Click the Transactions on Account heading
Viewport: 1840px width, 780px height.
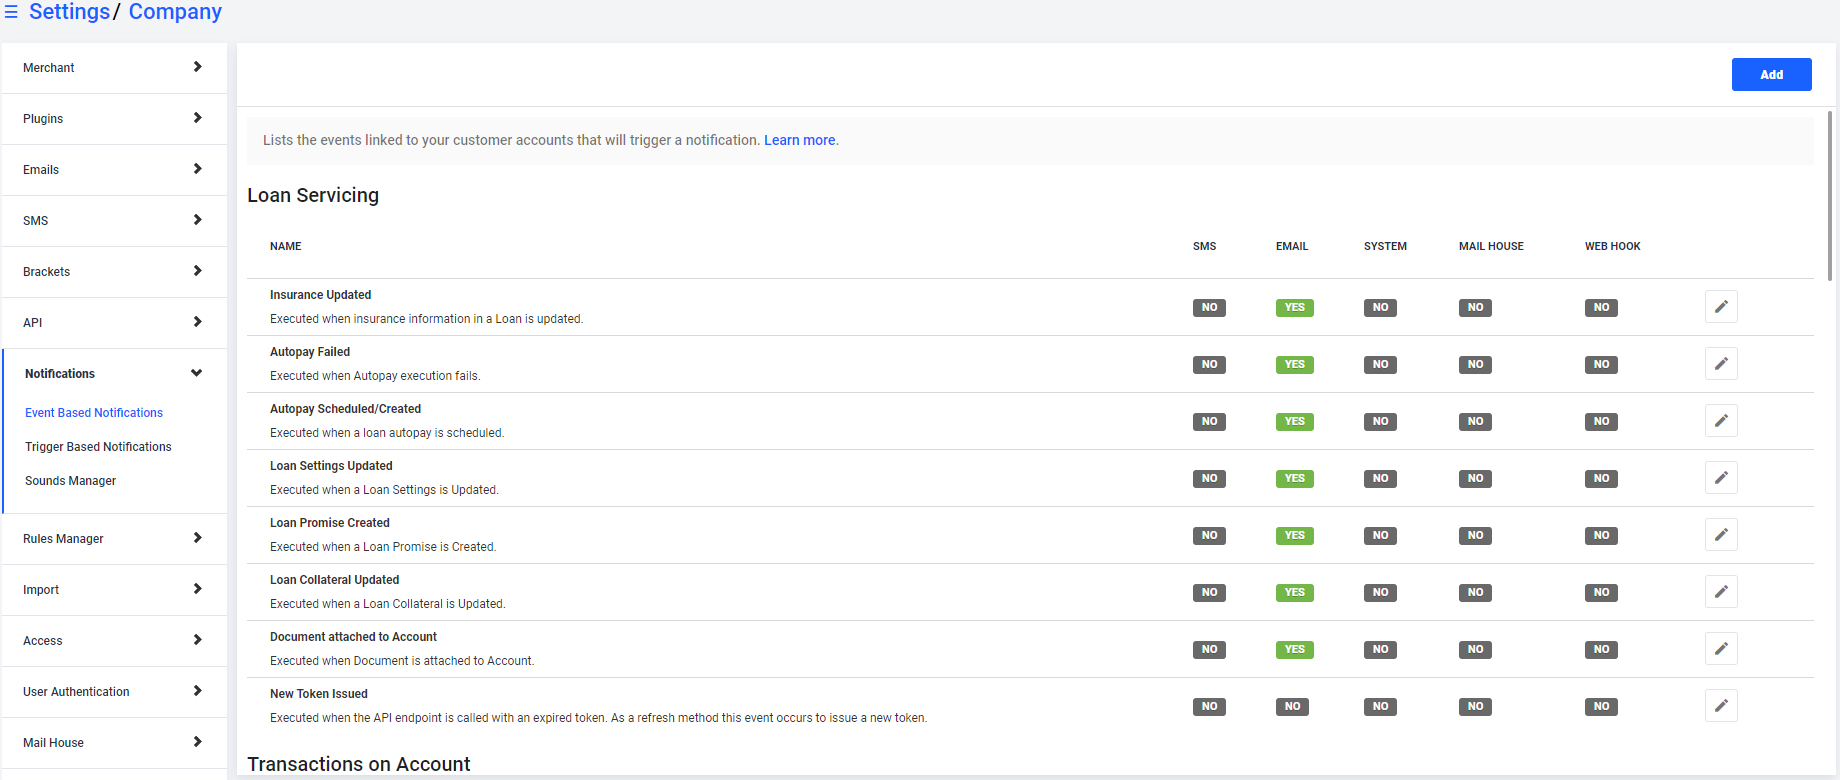click(x=358, y=764)
